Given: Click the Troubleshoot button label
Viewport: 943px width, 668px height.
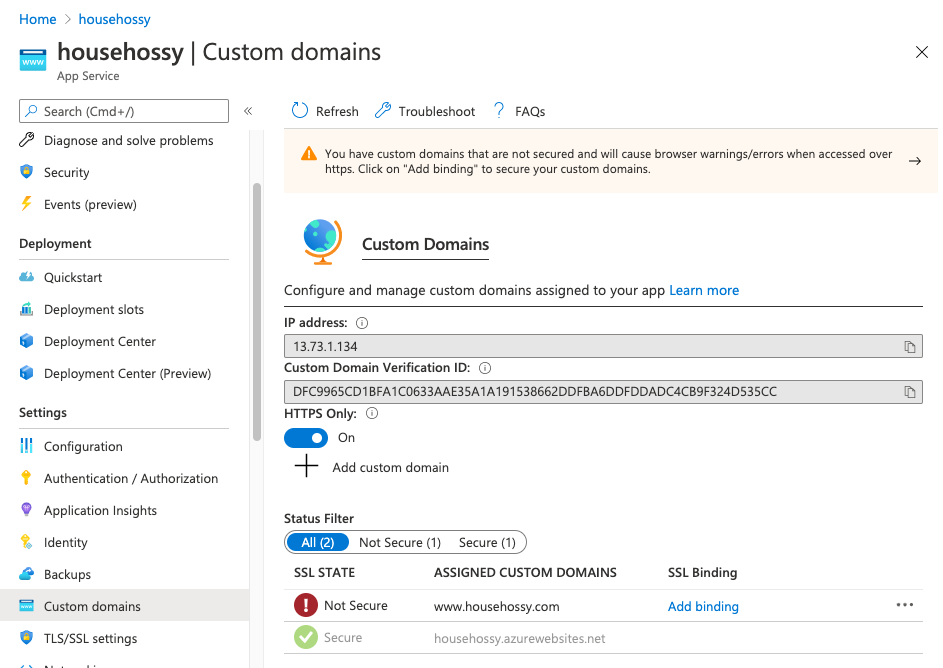Looking at the screenshot, I should coord(437,111).
